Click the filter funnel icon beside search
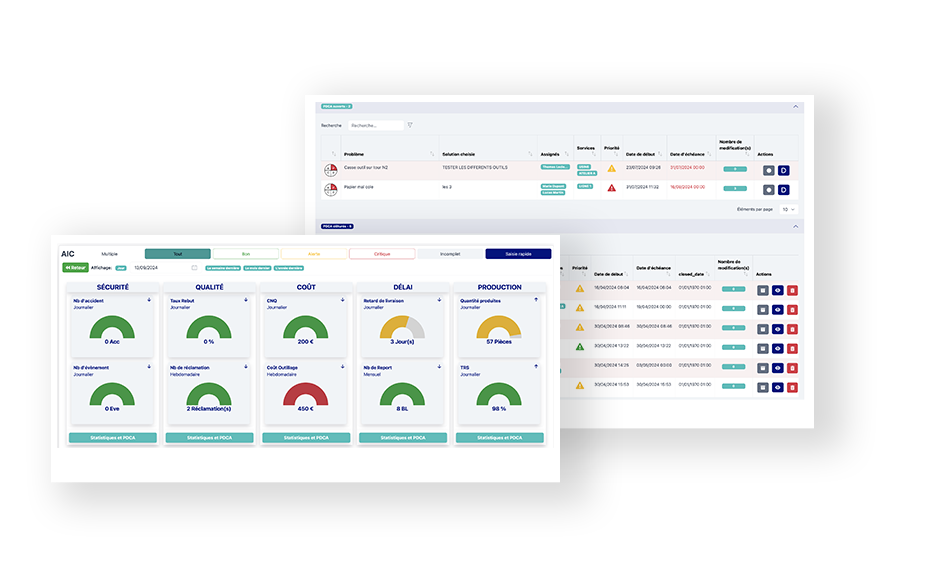937x562 pixels. (410, 125)
